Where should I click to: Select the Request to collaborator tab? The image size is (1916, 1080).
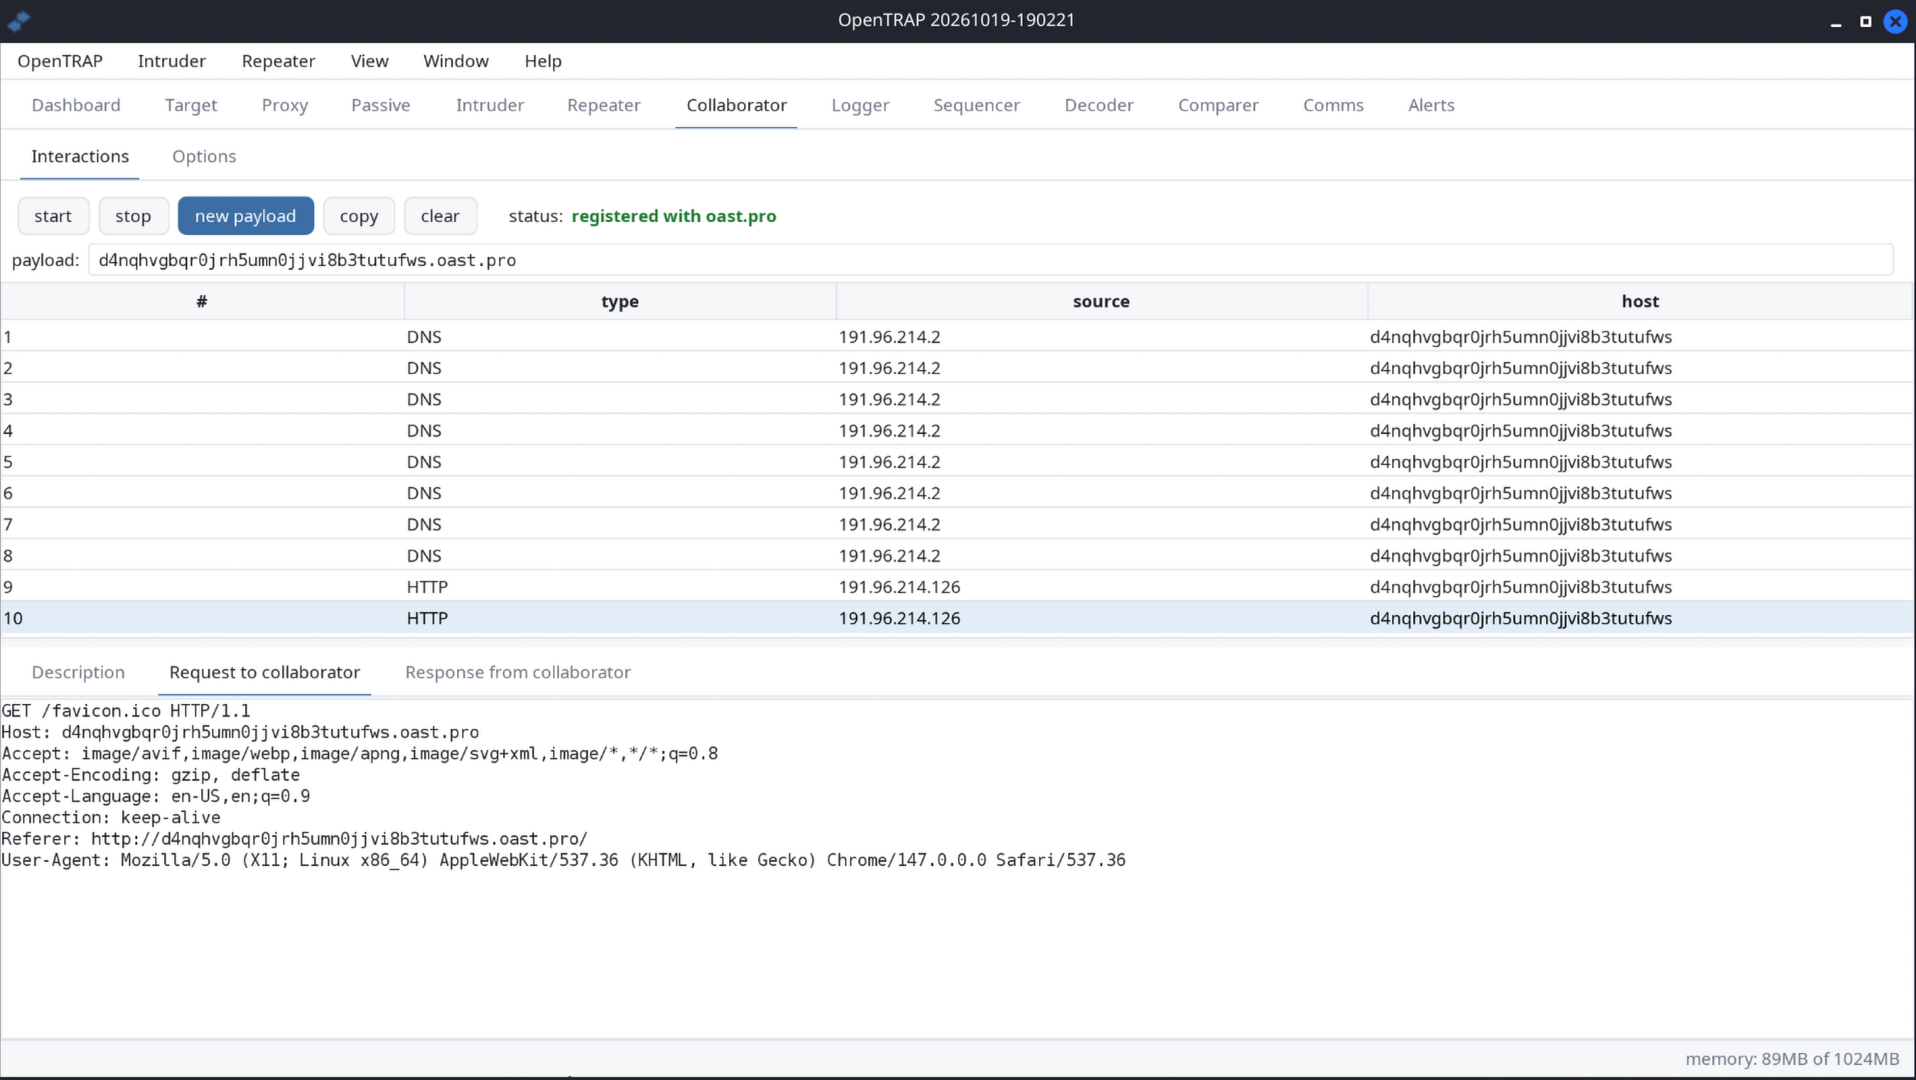point(265,672)
